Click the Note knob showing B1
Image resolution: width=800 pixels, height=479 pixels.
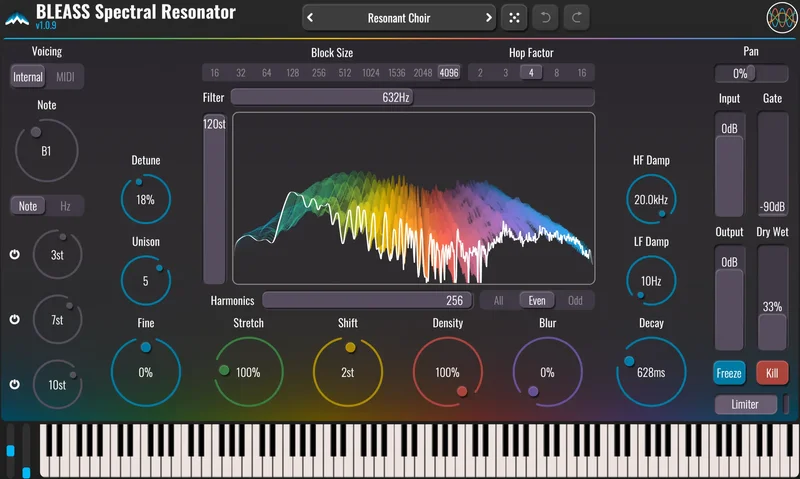click(x=46, y=150)
